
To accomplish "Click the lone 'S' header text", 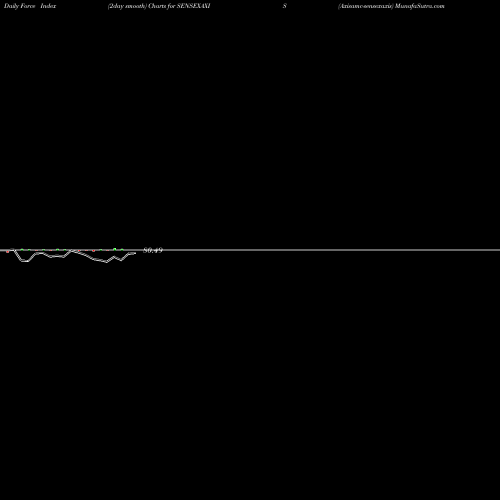I will point(285,6).
